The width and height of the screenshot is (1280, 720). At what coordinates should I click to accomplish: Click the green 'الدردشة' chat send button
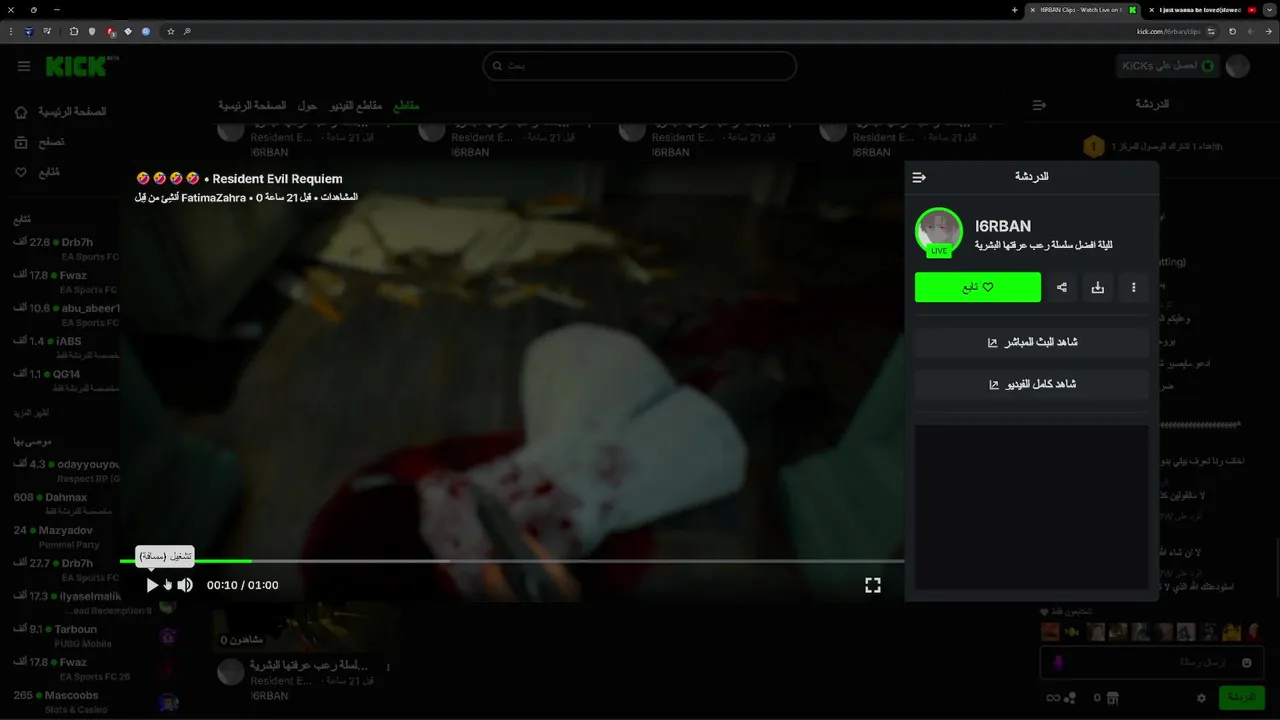[x=1241, y=697]
